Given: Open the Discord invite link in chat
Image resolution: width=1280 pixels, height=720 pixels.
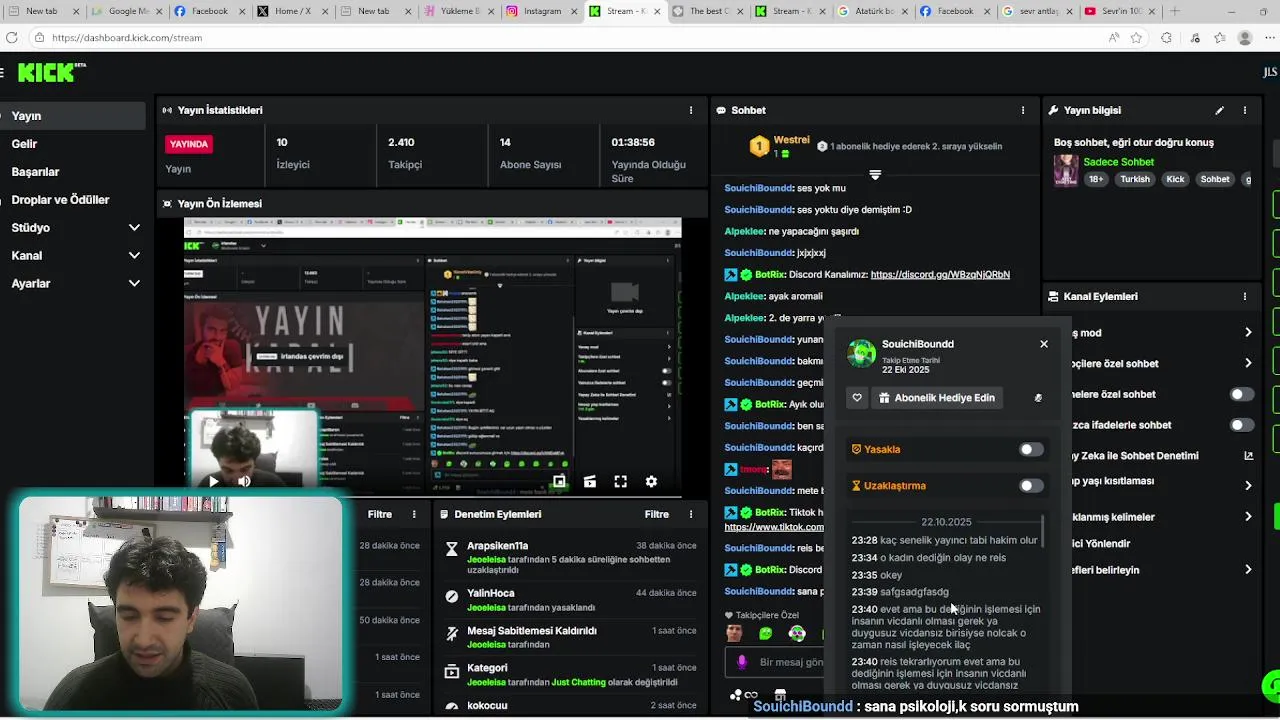Looking at the screenshot, I should (x=940, y=275).
